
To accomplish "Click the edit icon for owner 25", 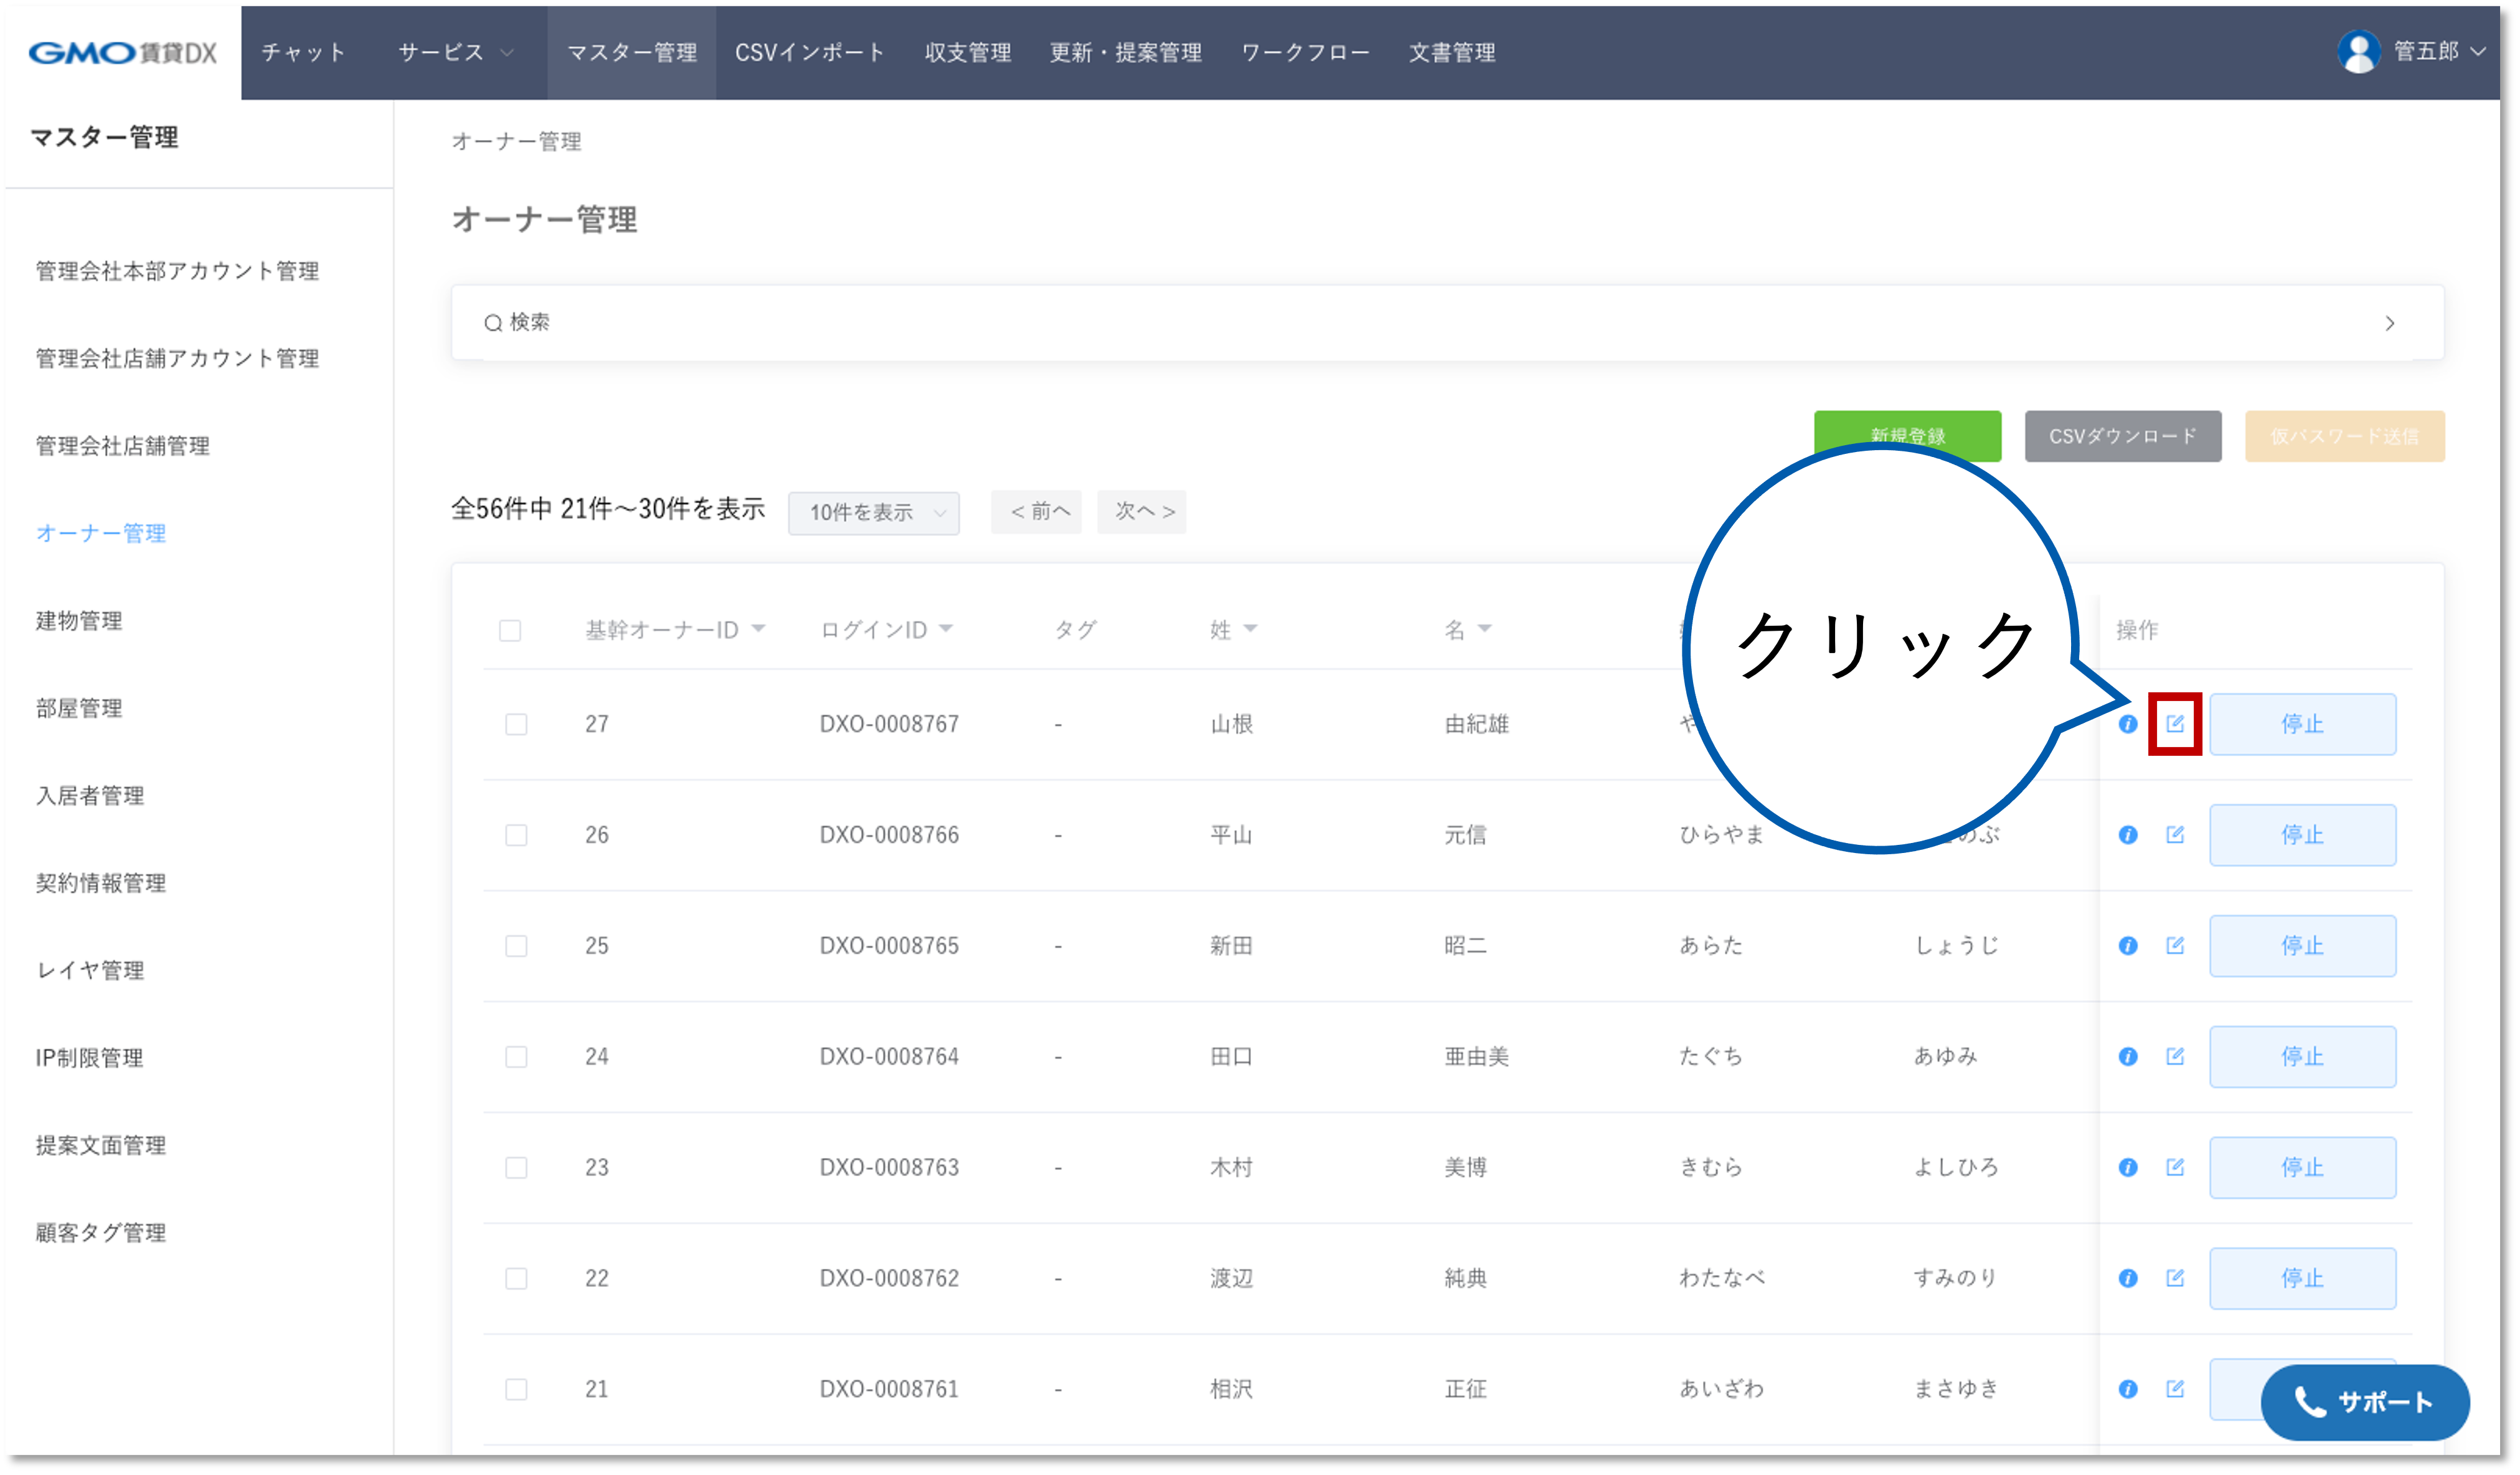I will [x=2175, y=945].
